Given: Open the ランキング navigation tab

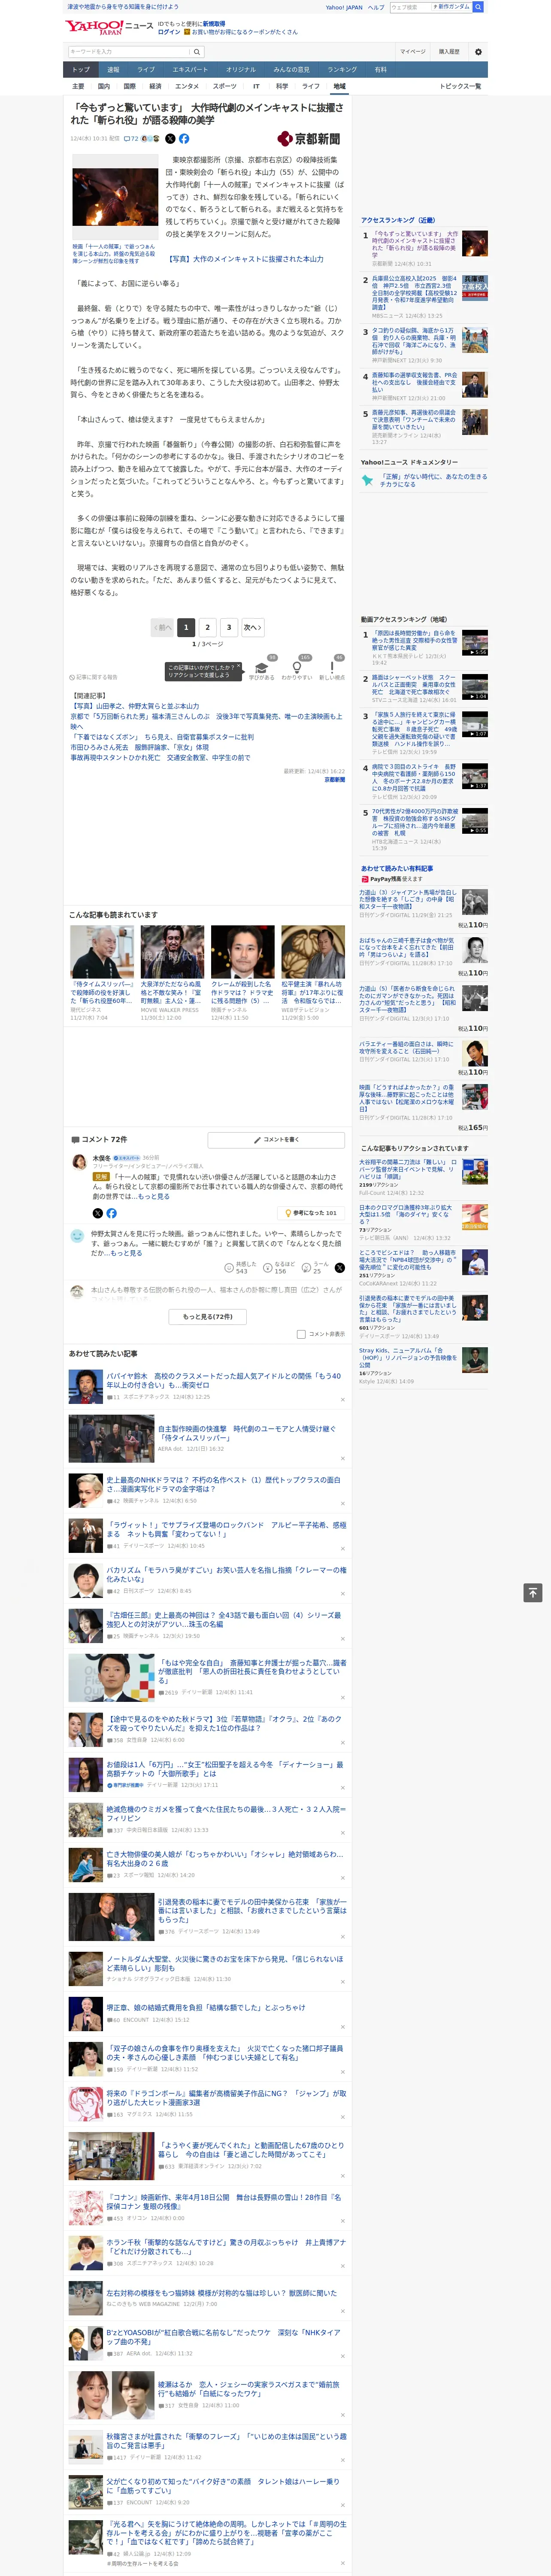Looking at the screenshot, I should pos(342,70).
